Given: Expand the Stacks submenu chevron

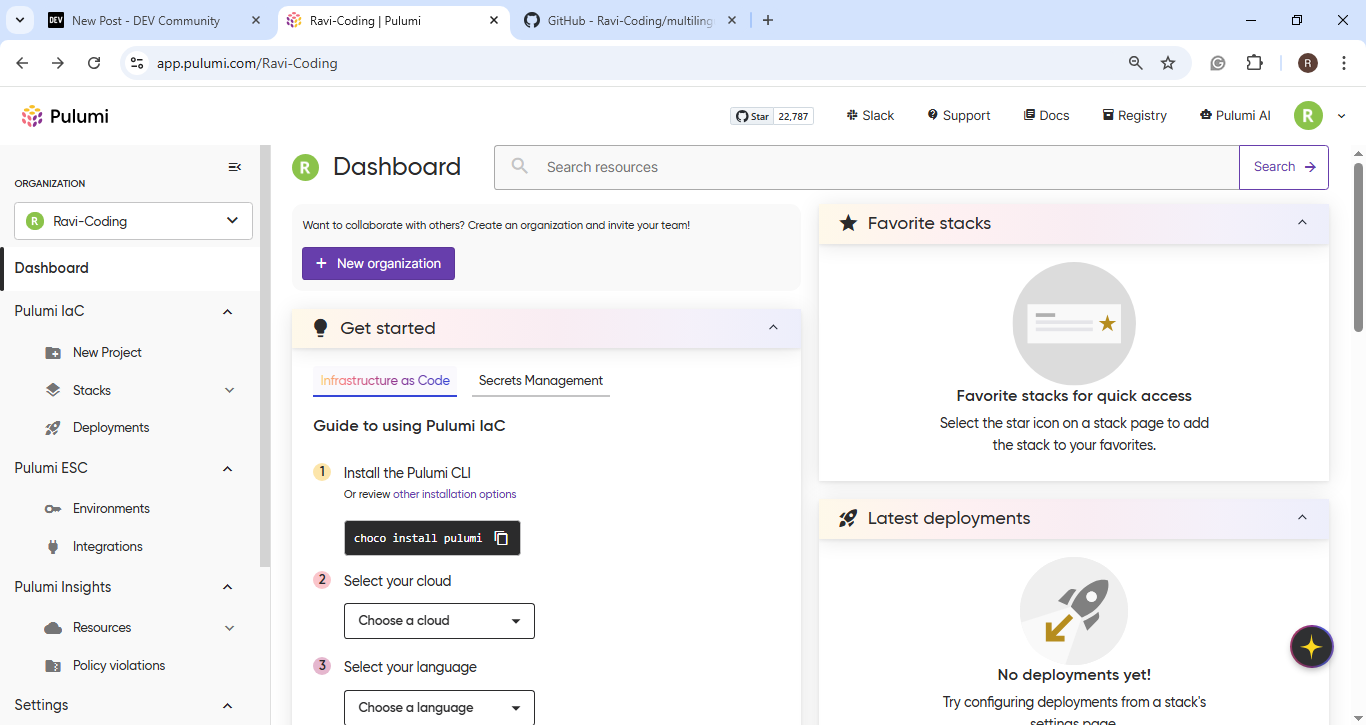Looking at the screenshot, I should (x=229, y=391).
